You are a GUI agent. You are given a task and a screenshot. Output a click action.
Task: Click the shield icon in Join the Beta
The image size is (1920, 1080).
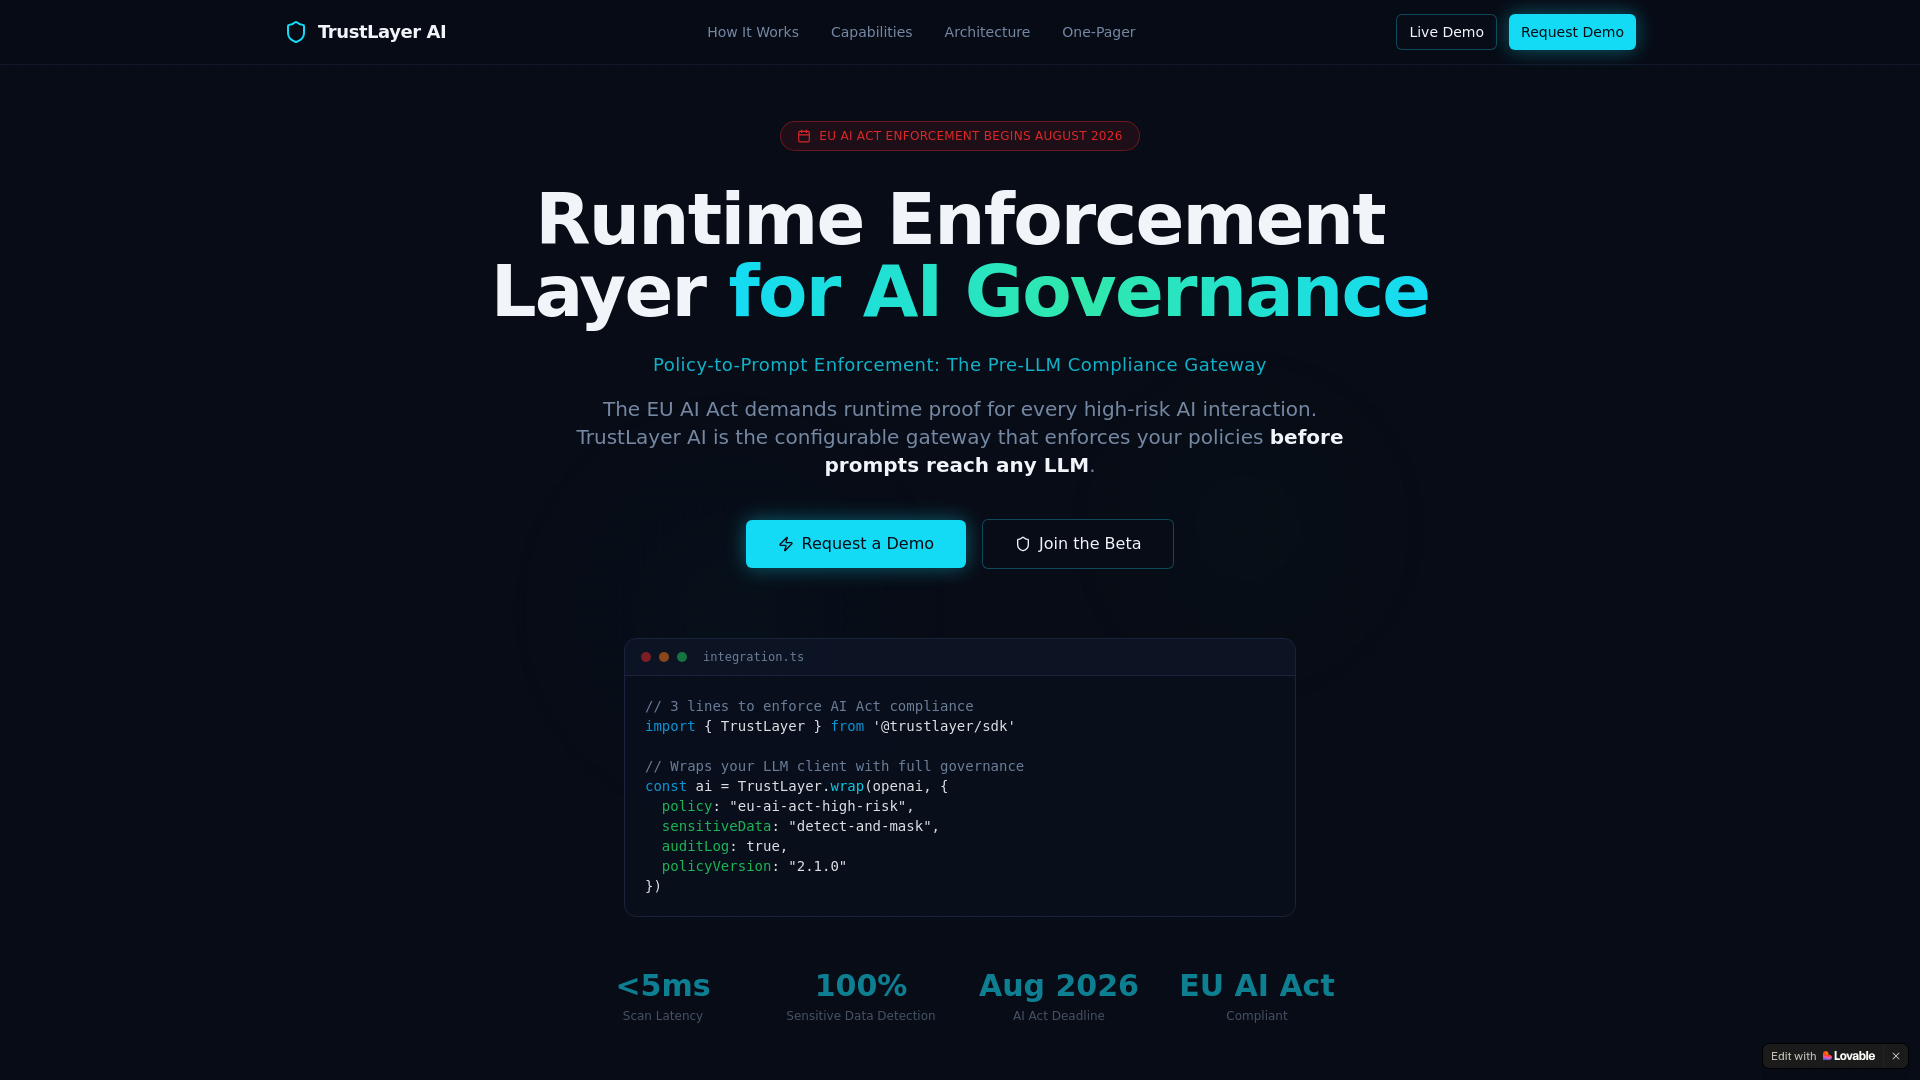pos(1023,544)
